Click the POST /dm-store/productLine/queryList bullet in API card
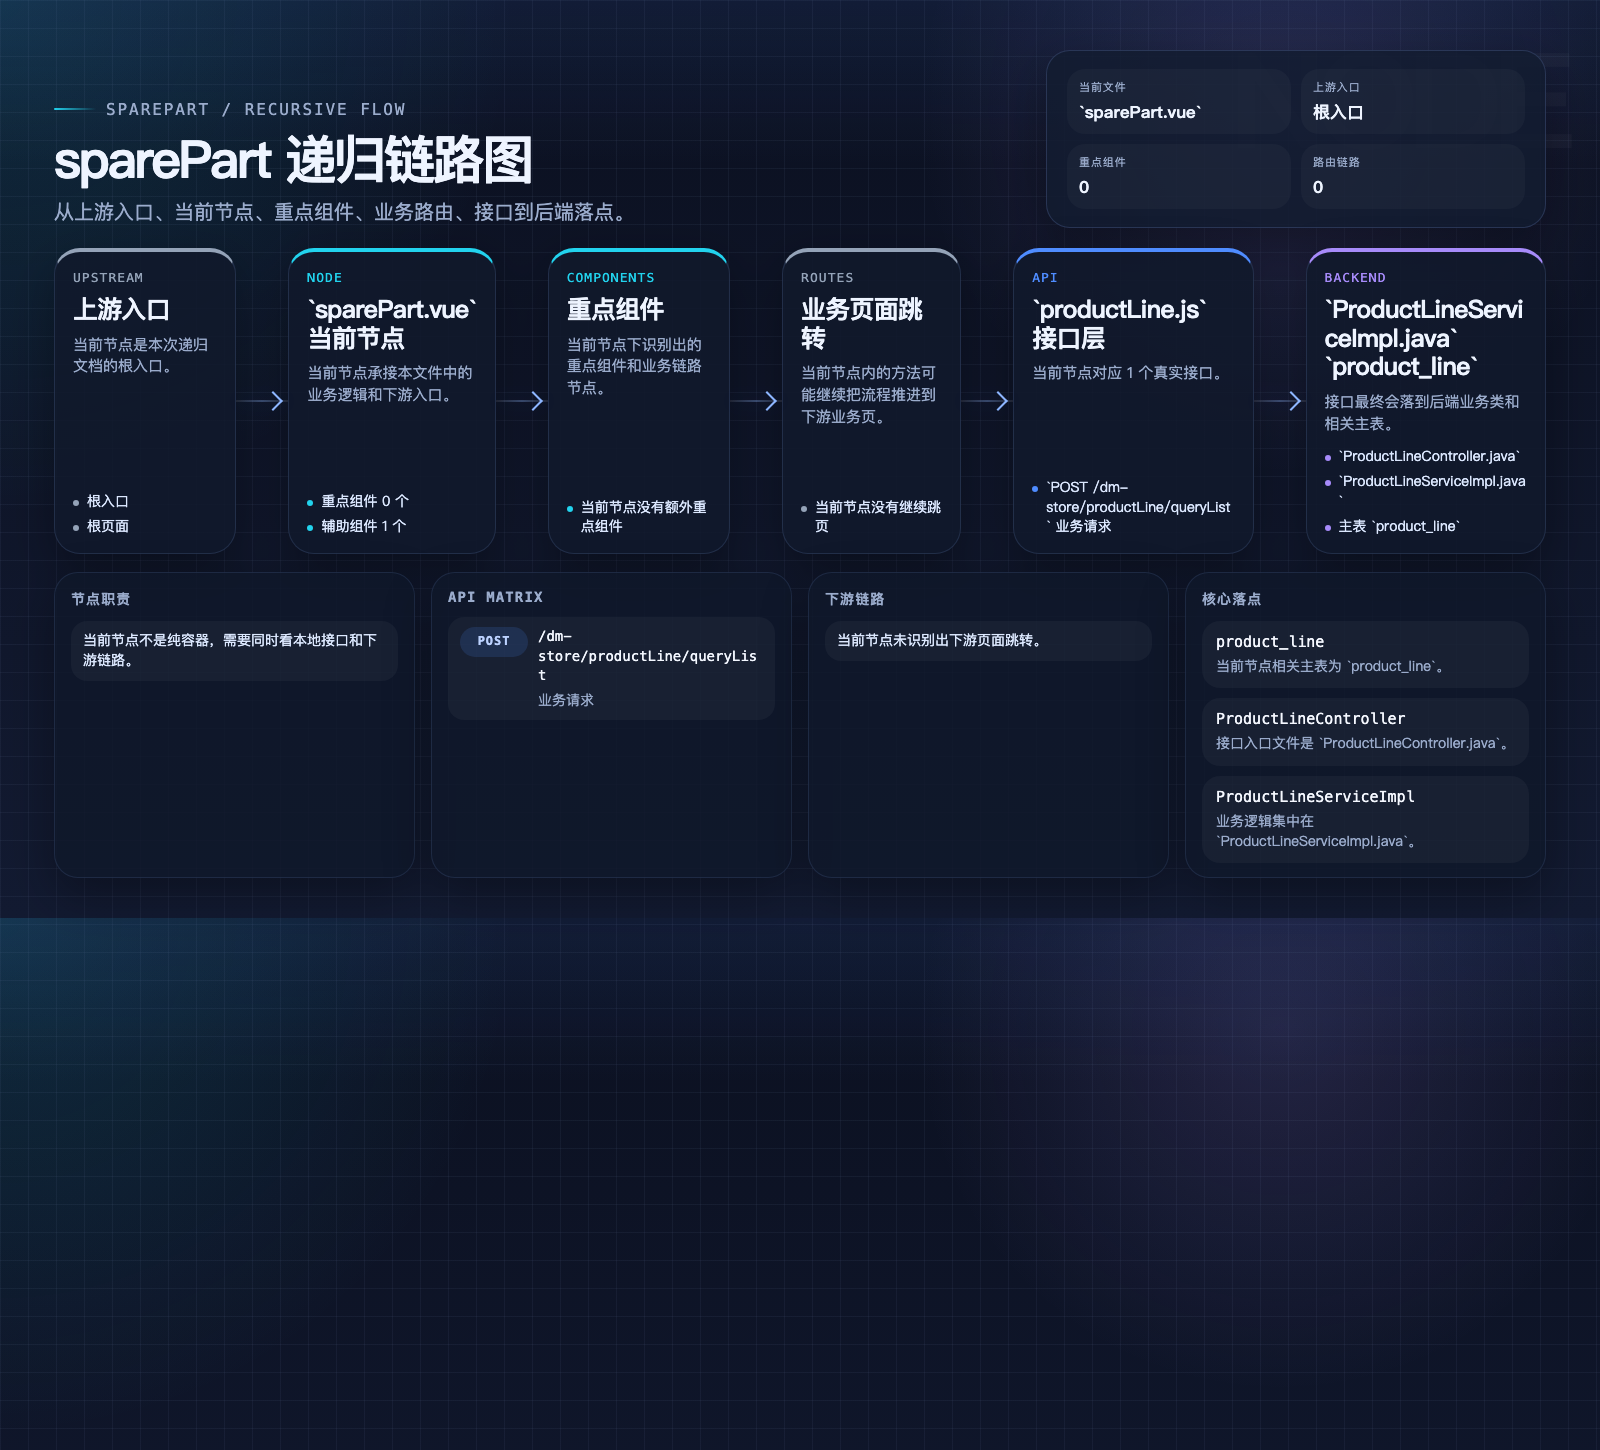This screenshot has width=1600, height=1450. point(1138,507)
